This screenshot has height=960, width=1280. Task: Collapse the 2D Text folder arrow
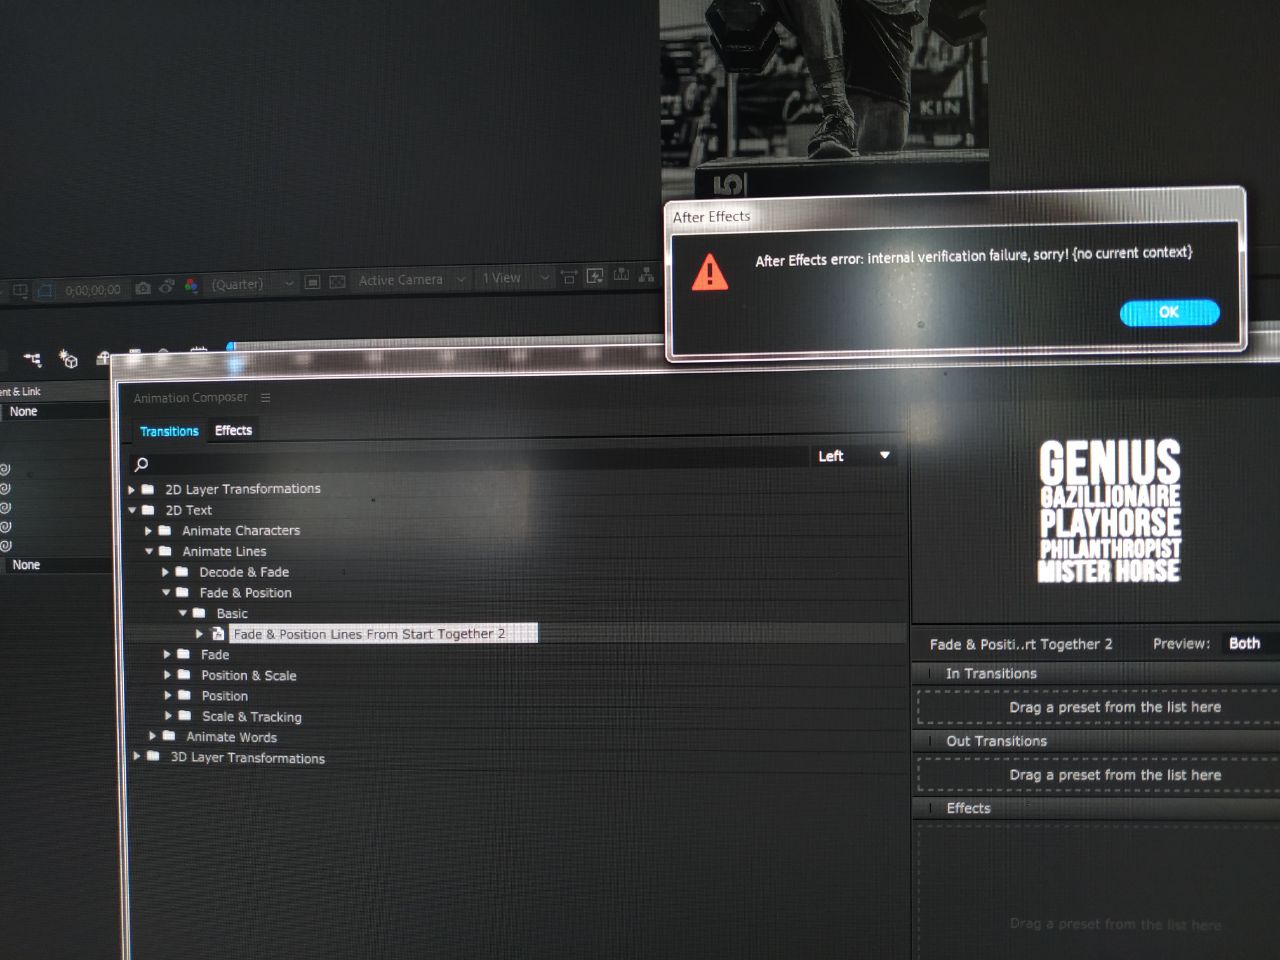132,510
